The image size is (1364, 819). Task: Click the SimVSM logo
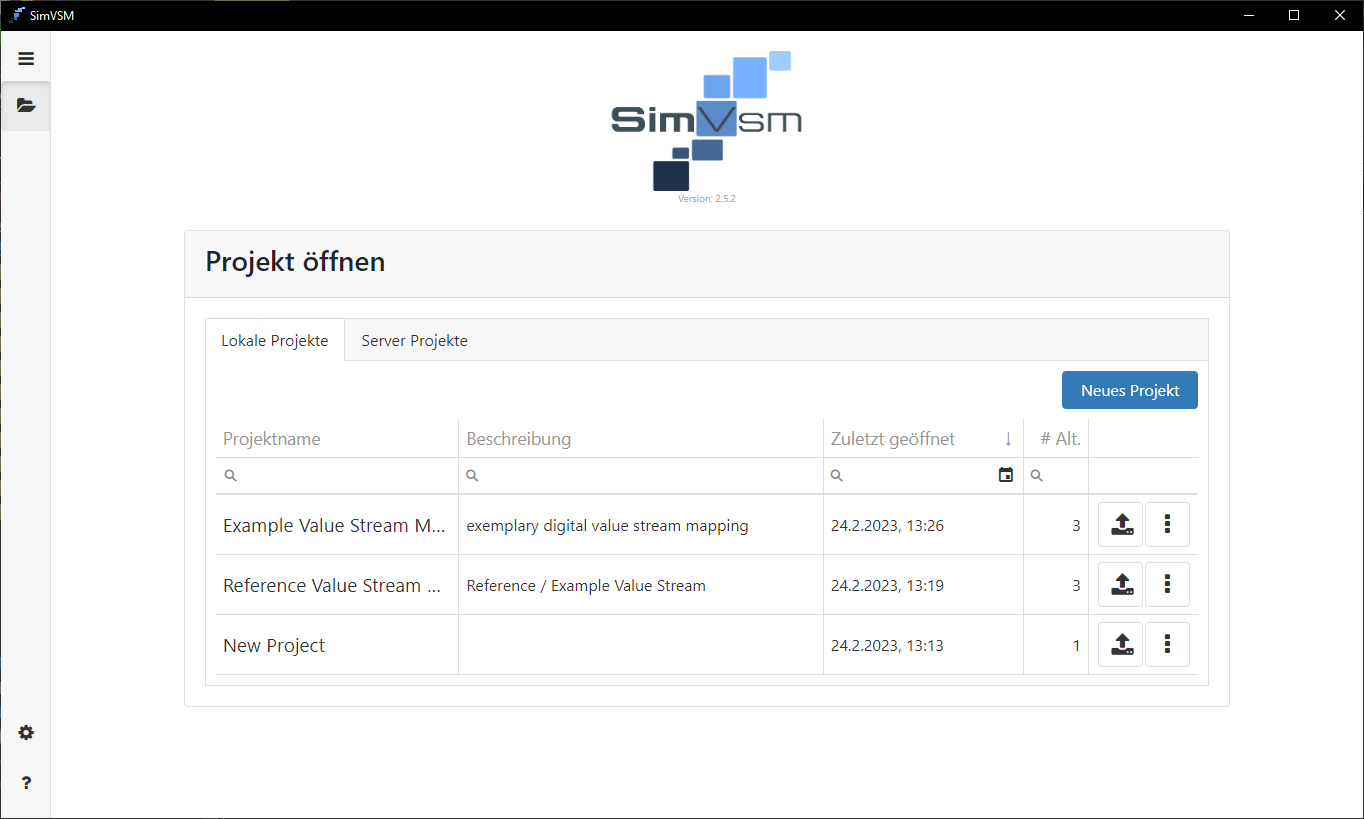pyautogui.click(x=706, y=121)
